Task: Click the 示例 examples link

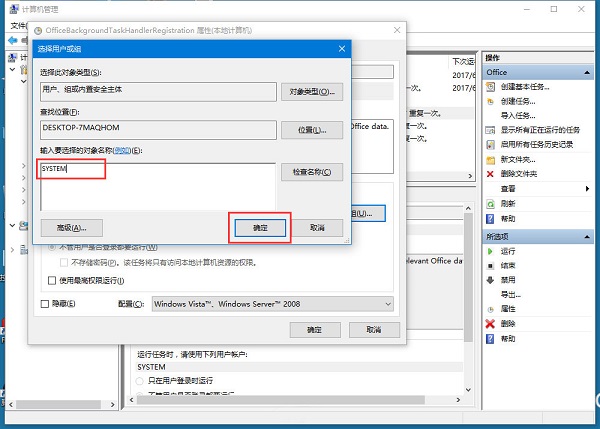Action: tap(122, 150)
